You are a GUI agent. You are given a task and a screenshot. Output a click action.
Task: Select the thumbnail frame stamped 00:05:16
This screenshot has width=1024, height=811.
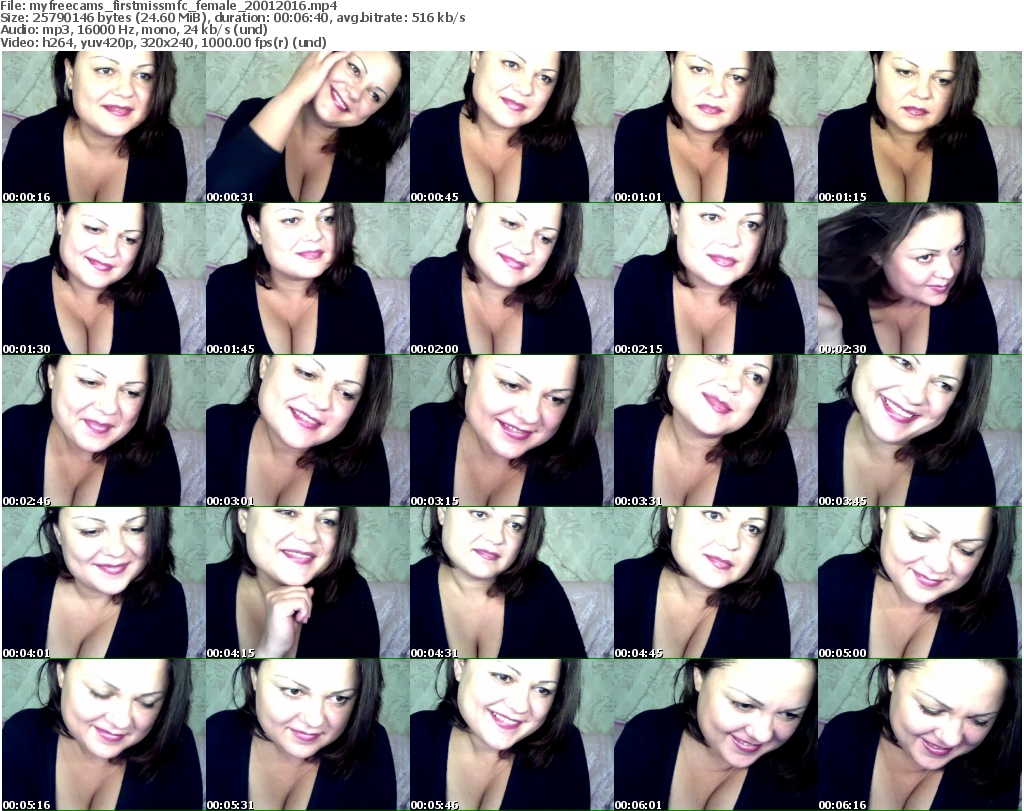[x=104, y=735]
